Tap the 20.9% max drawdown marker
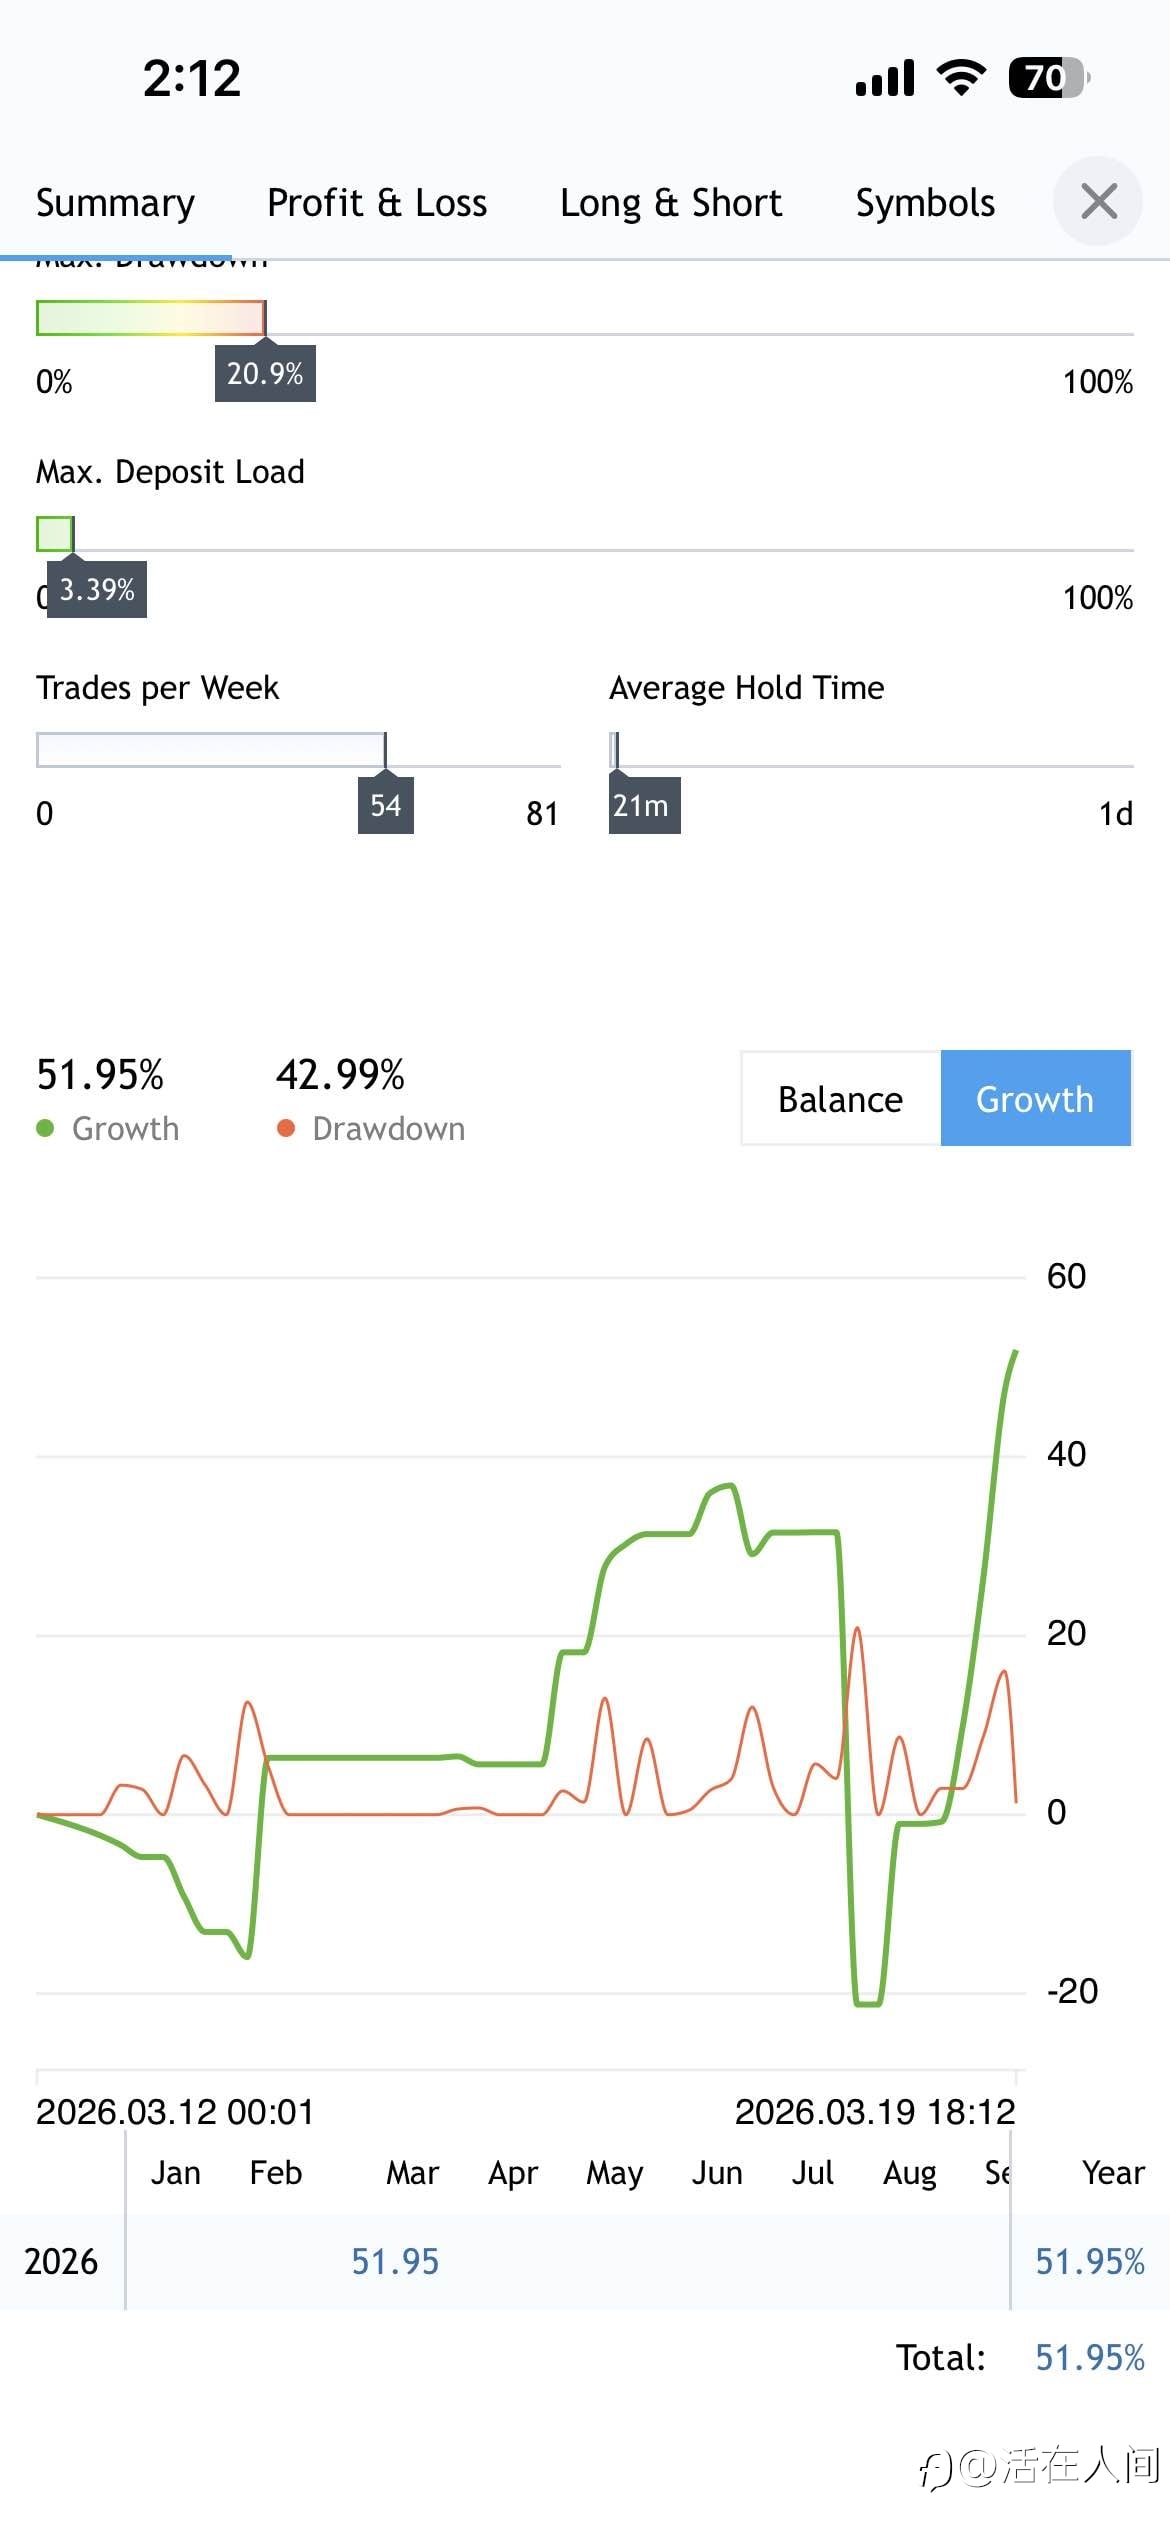Screen dimensions: 1170x2532 tap(265, 374)
